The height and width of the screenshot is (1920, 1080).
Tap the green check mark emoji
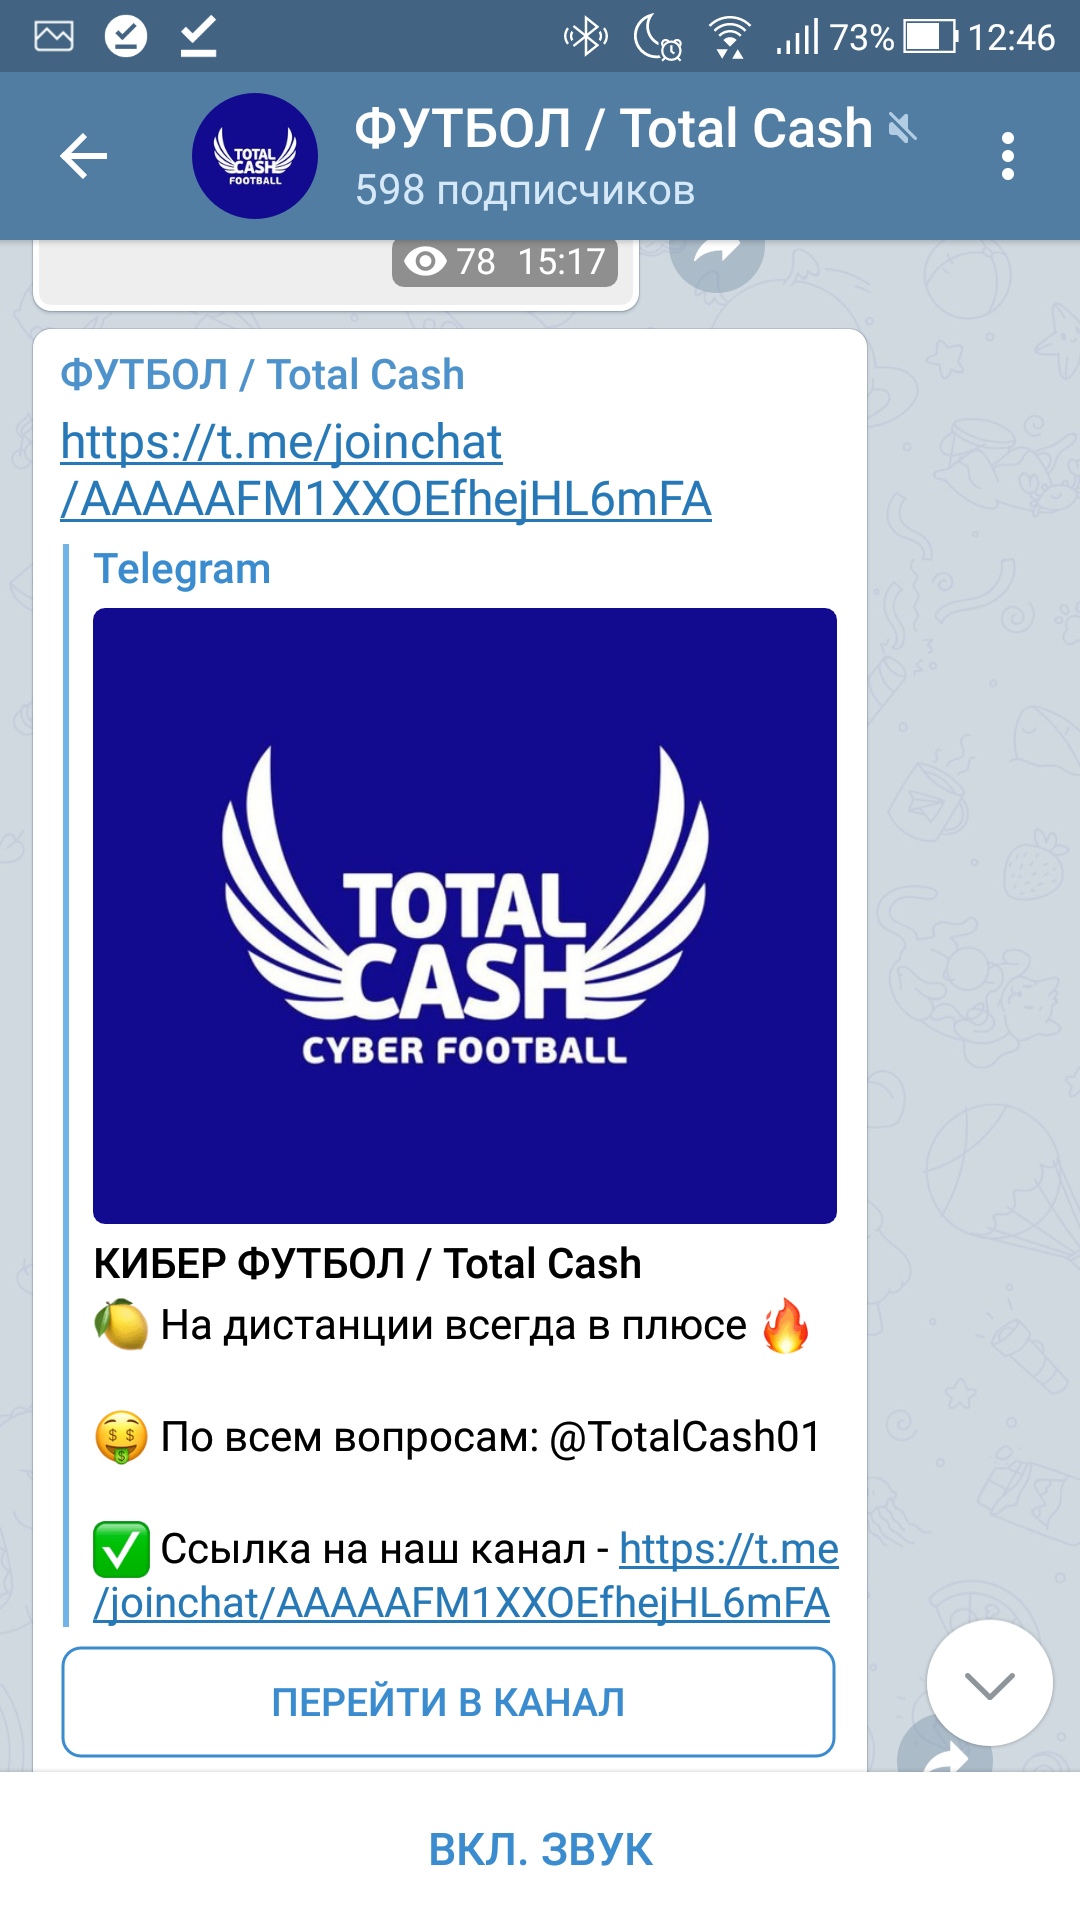click(x=121, y=1549)
